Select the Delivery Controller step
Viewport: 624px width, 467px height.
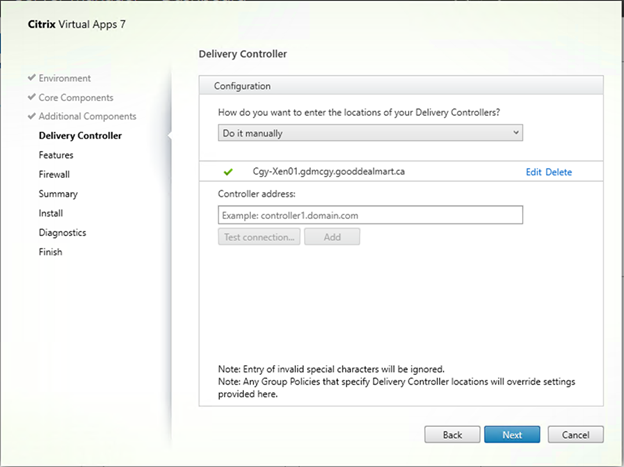tap(80, 136)
